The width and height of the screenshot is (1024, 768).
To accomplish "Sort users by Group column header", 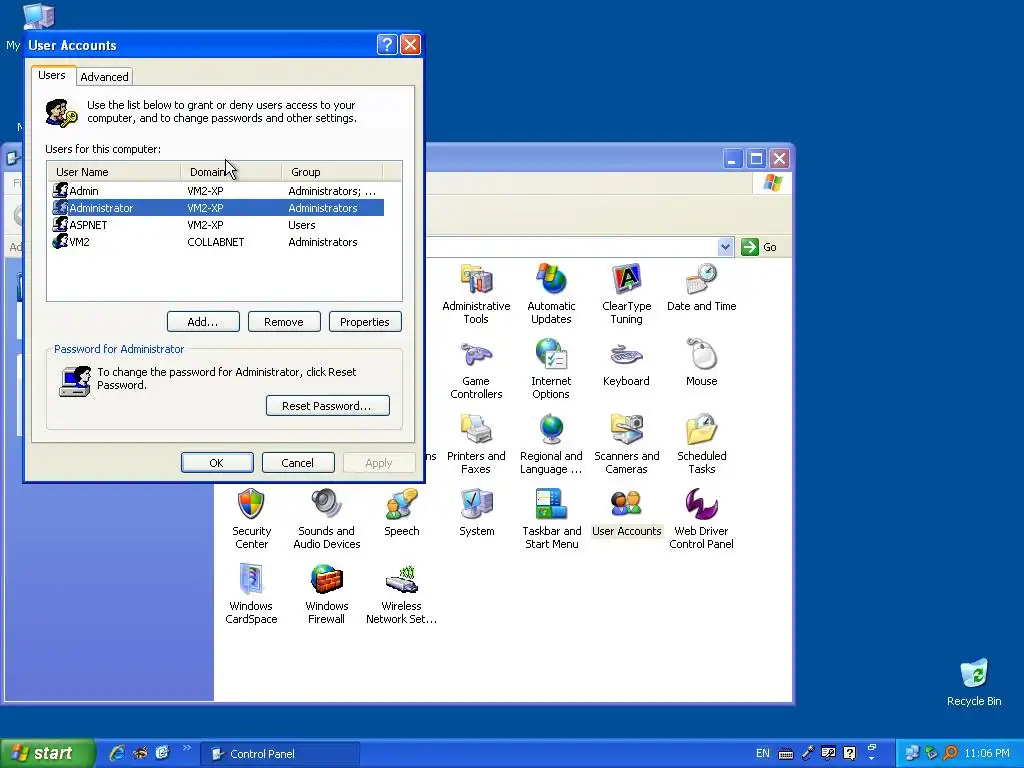I will (x=332, y=172).
